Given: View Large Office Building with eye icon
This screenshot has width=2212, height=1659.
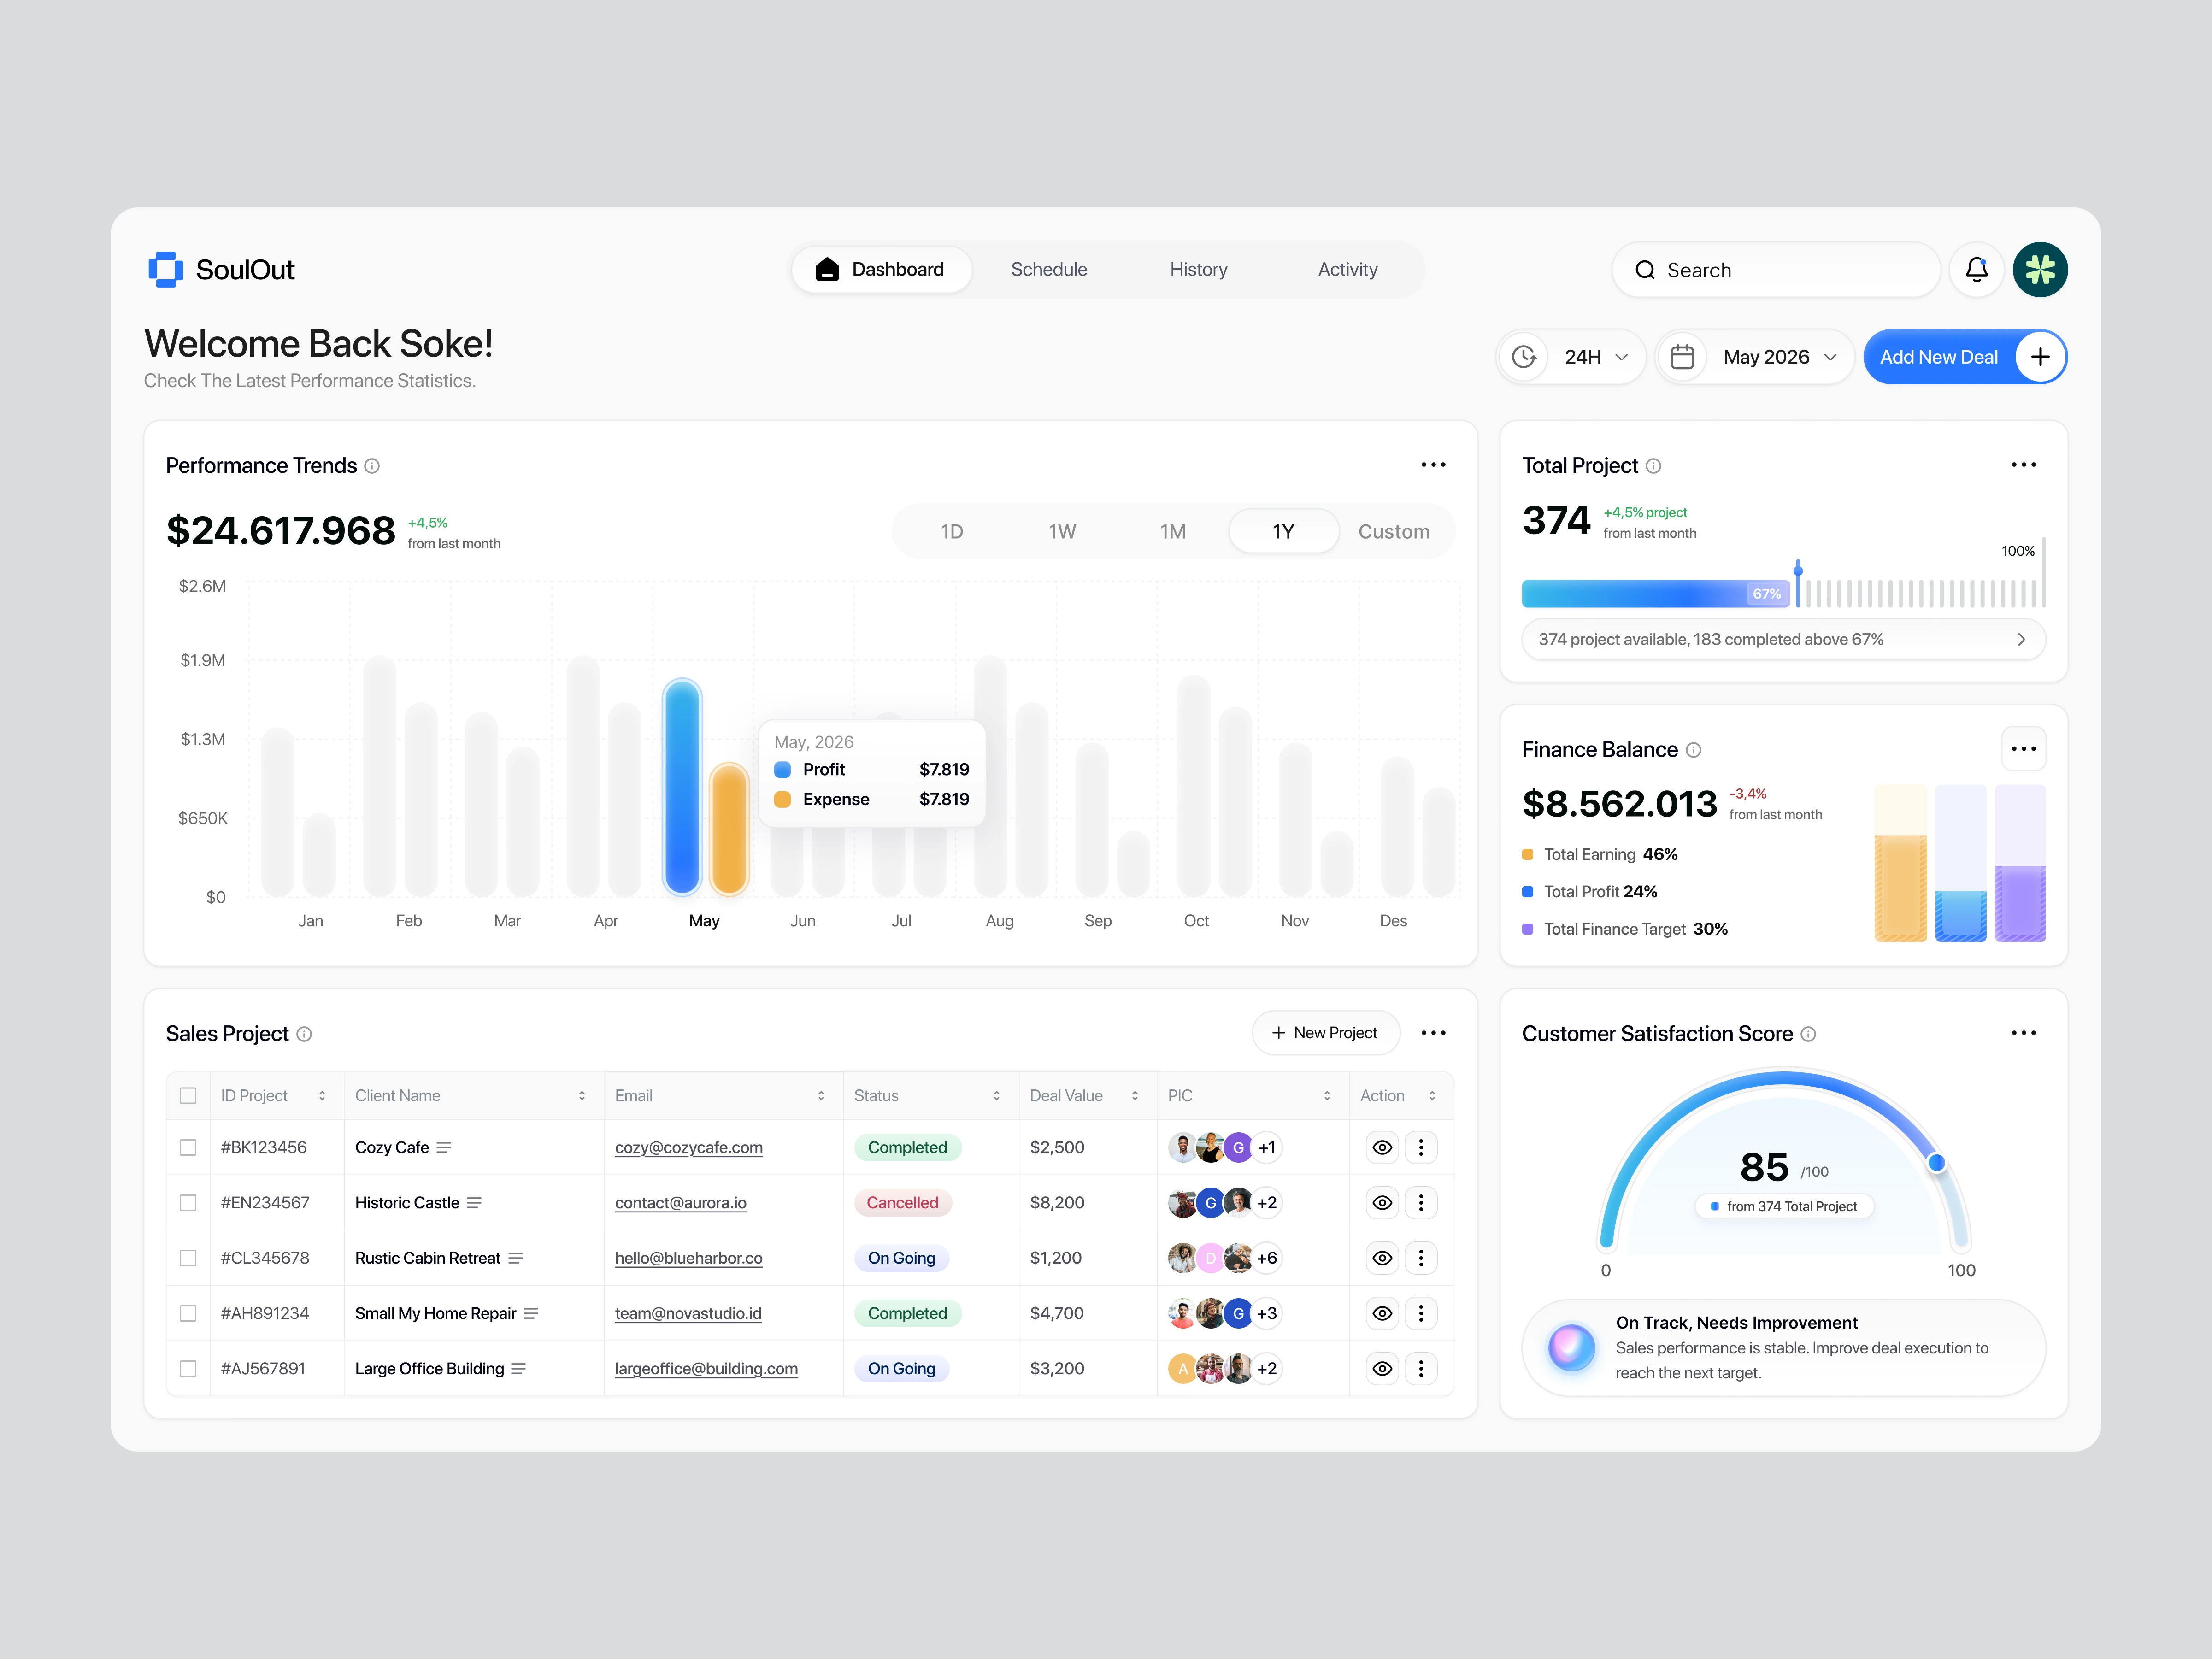Looking at the screenshot, I should pyautogui.click(x=1382, y=1369).
